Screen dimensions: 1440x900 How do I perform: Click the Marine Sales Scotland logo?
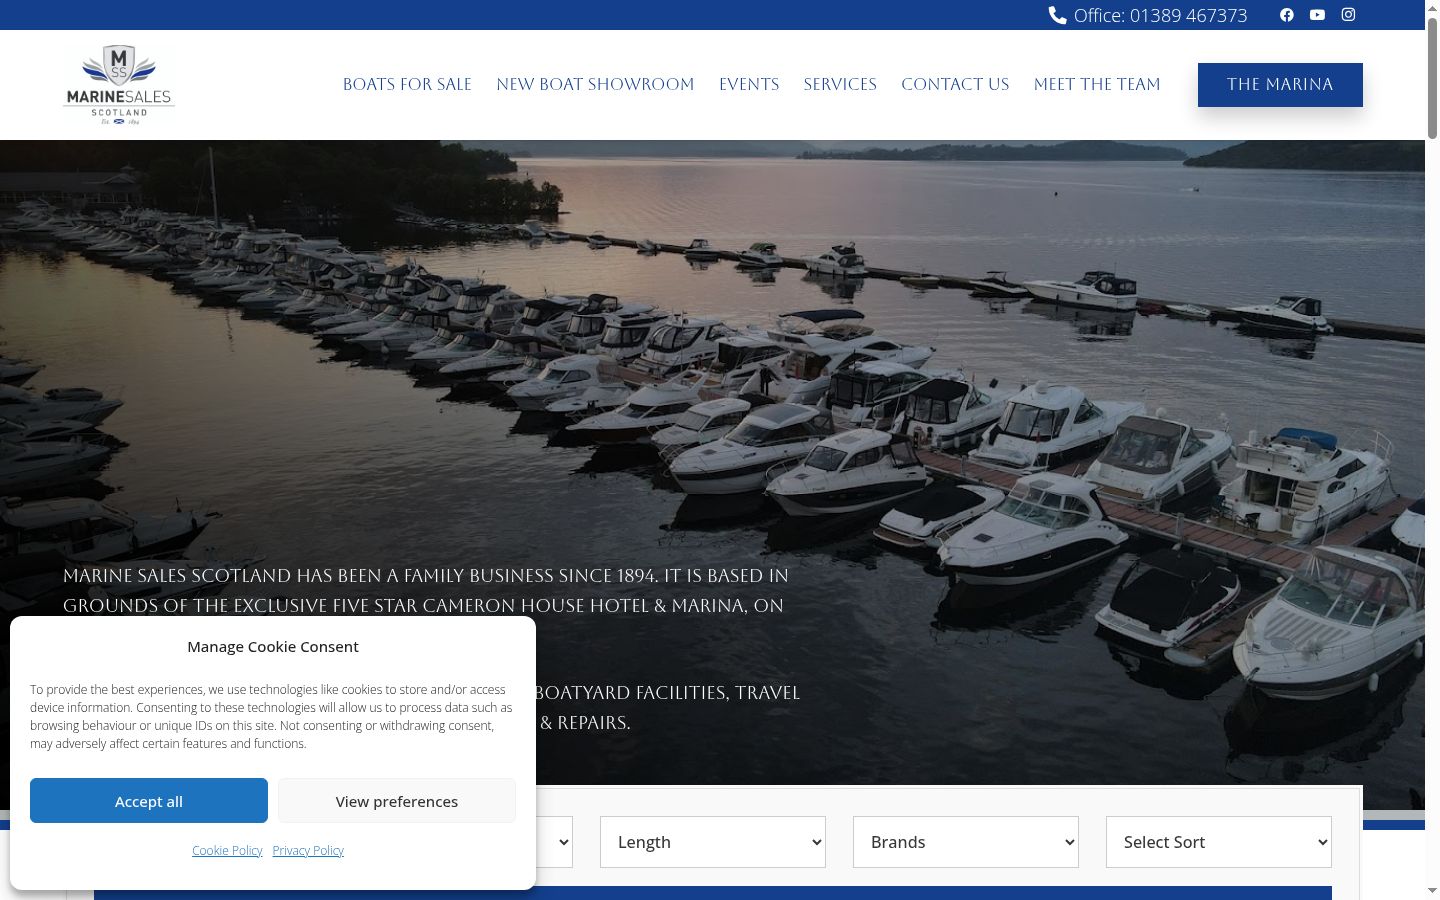tap(119, 85)
